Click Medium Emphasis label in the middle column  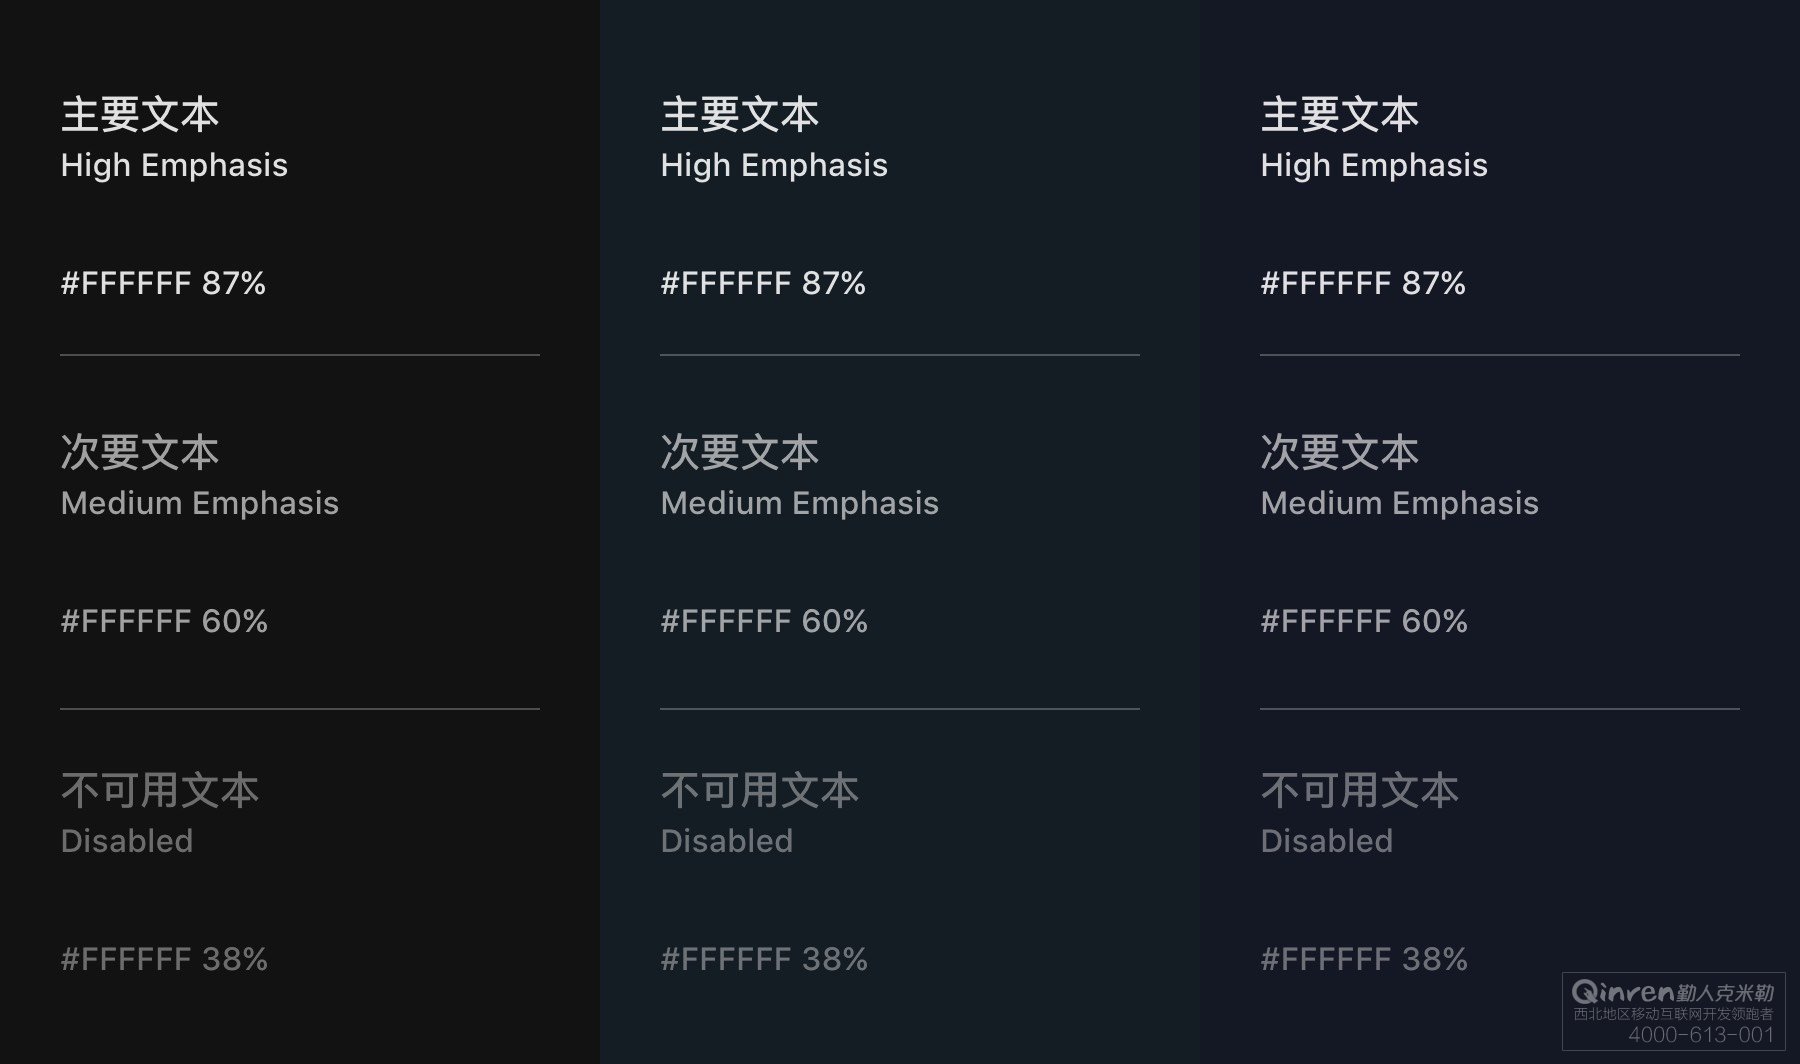click(x=799, y=503)
